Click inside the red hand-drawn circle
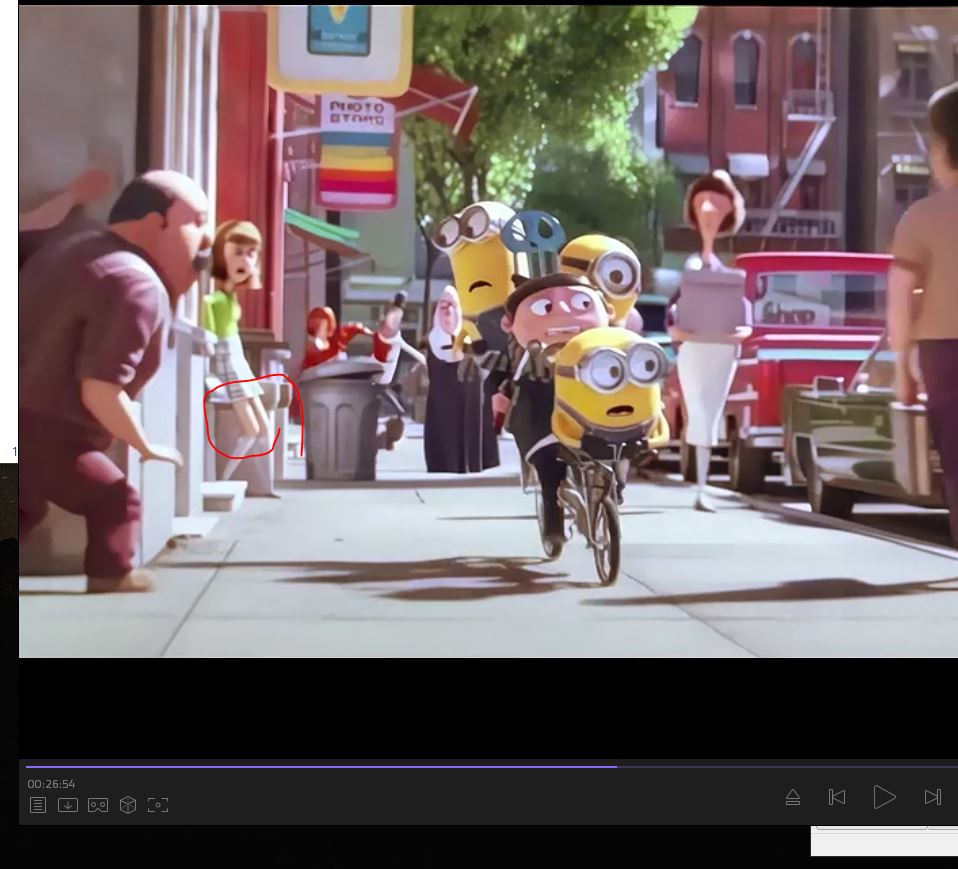This screenshot has width=958, height=869. [x=245, y=418]
